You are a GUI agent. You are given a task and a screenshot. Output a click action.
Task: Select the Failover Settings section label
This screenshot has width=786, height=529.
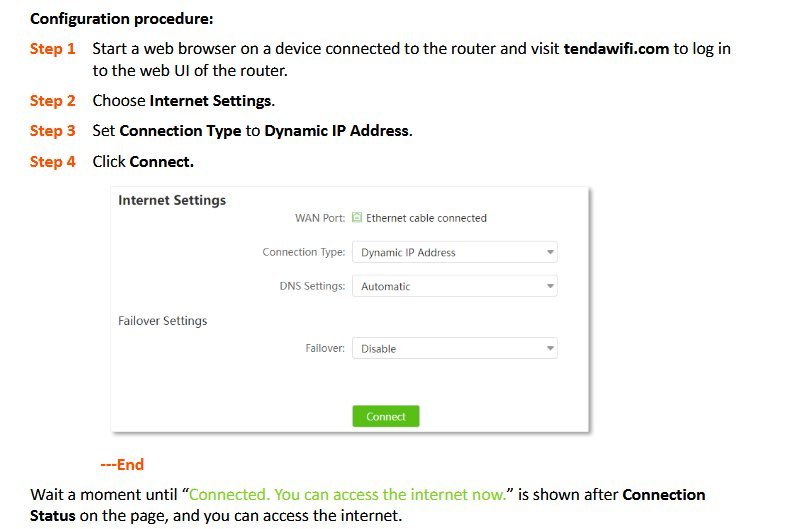pos(162,321)
